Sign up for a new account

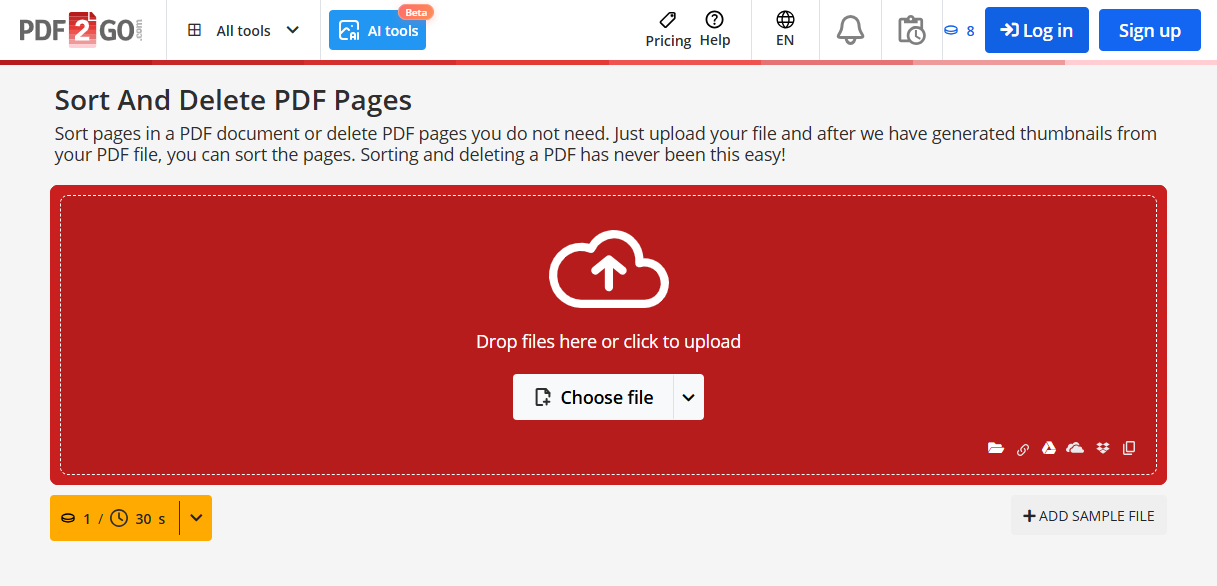[1149, 30]
